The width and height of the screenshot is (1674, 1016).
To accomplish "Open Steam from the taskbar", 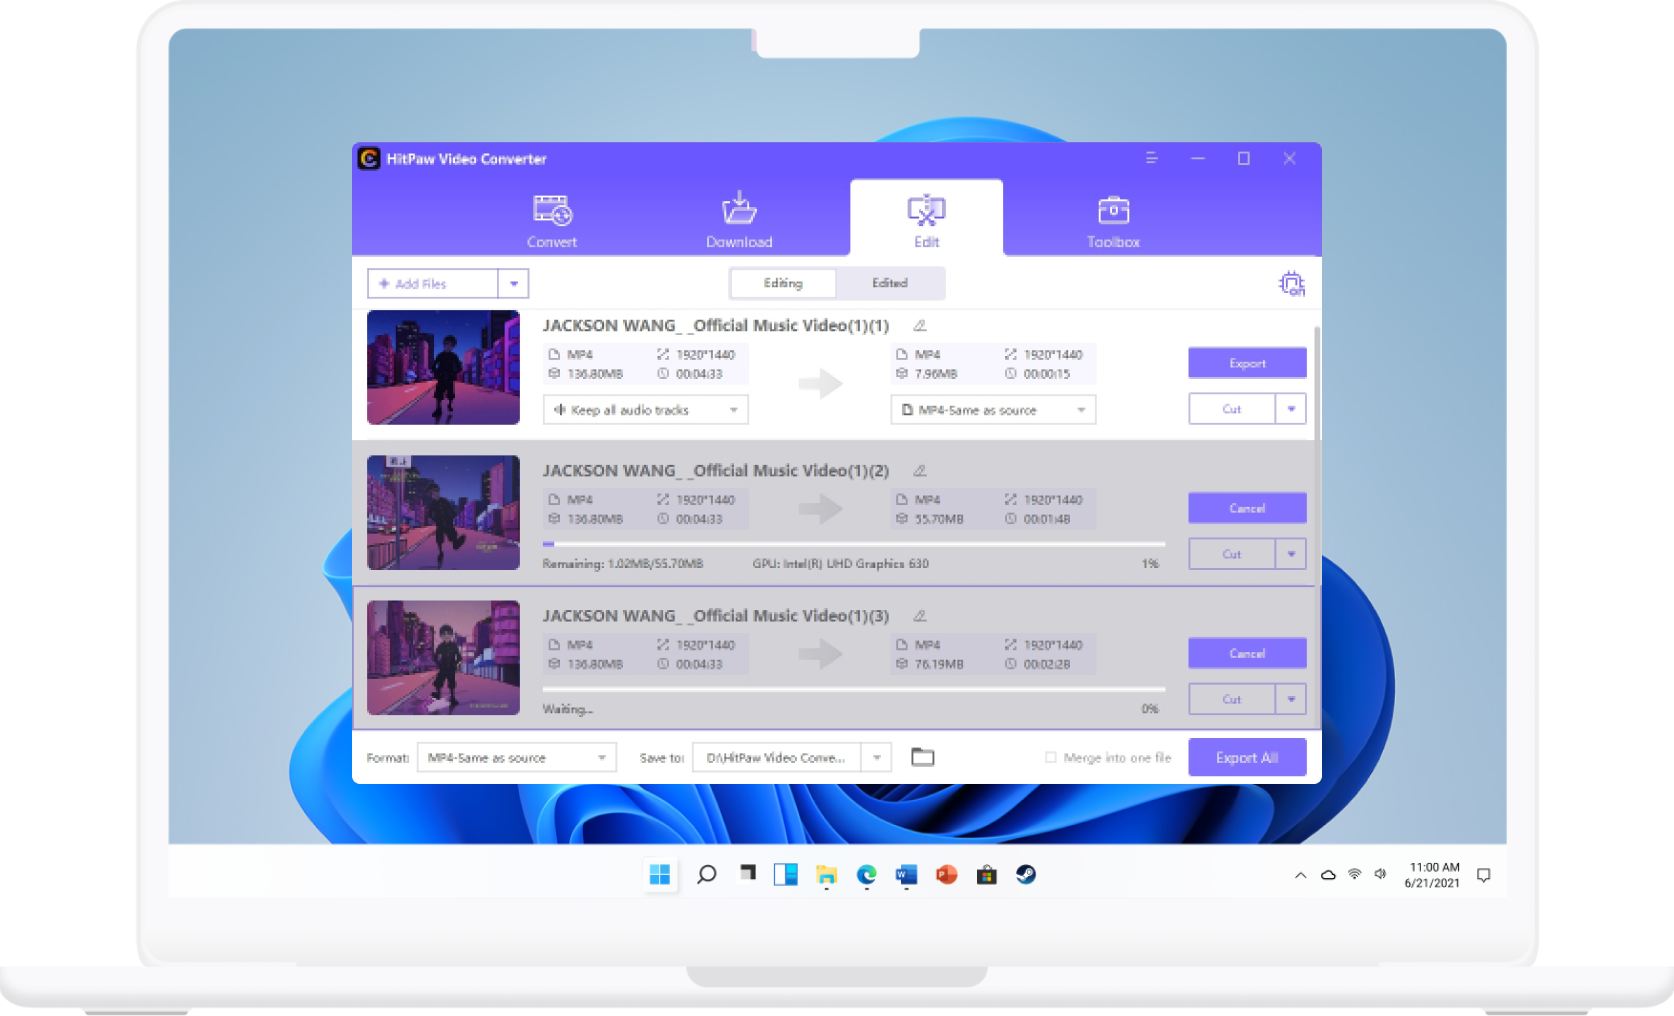I will [1026, 875].
